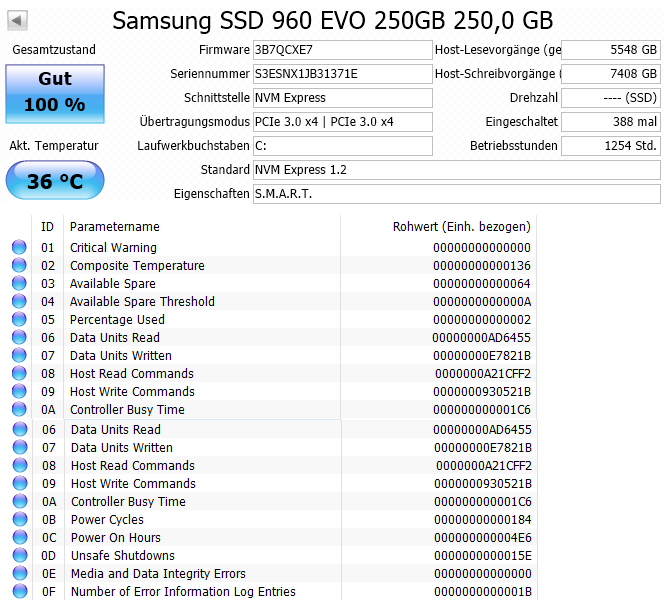Click the status orb for Unsafe Shutdowns
This screenshot has width=666, height=614.
[20, 555]
